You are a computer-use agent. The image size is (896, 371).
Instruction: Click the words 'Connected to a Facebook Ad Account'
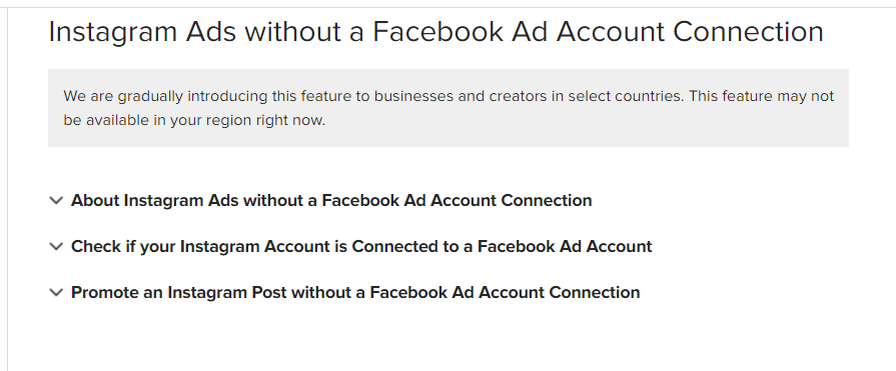tap(502, 246)
